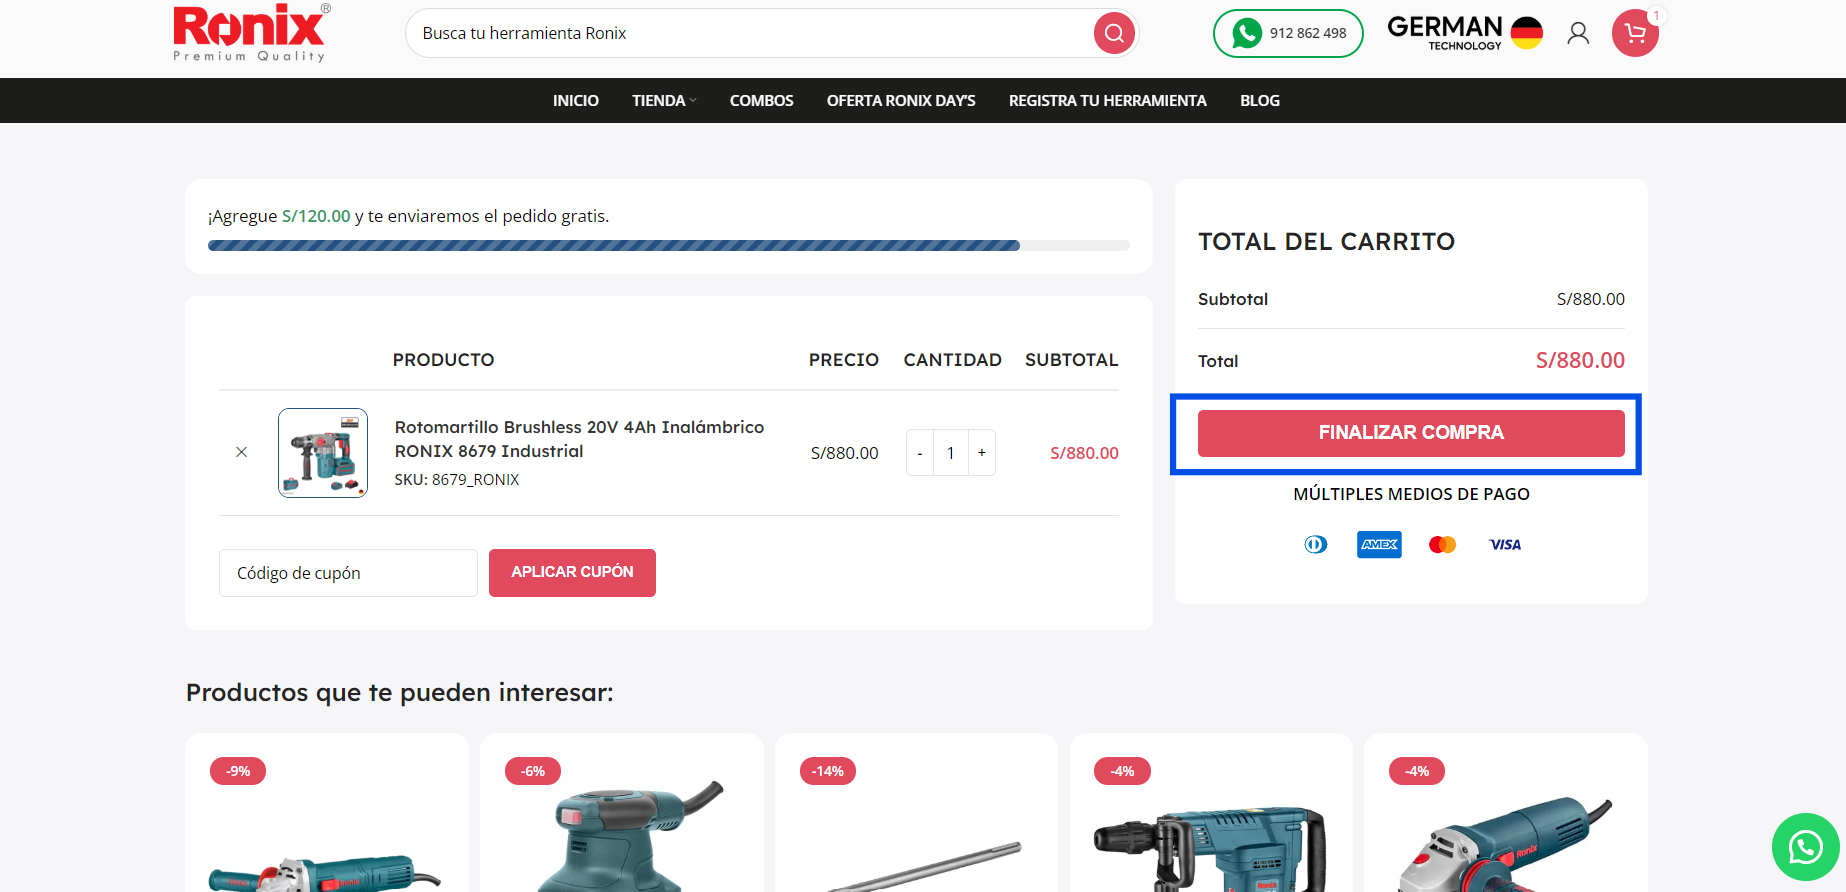Click the floating green WhatsApp chat bubble
The height and width of the screenshot is (892, 1846).
[1805, 847]
